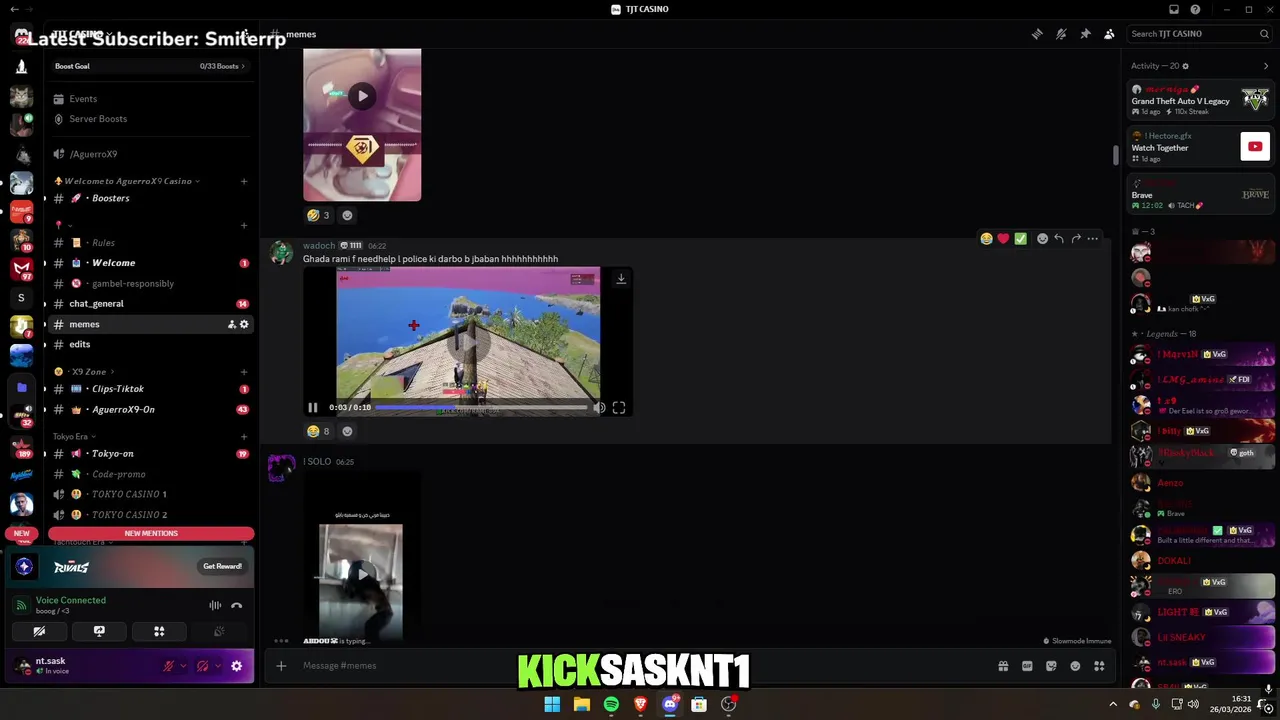Open Activity settings gear

pos(1186,66)
